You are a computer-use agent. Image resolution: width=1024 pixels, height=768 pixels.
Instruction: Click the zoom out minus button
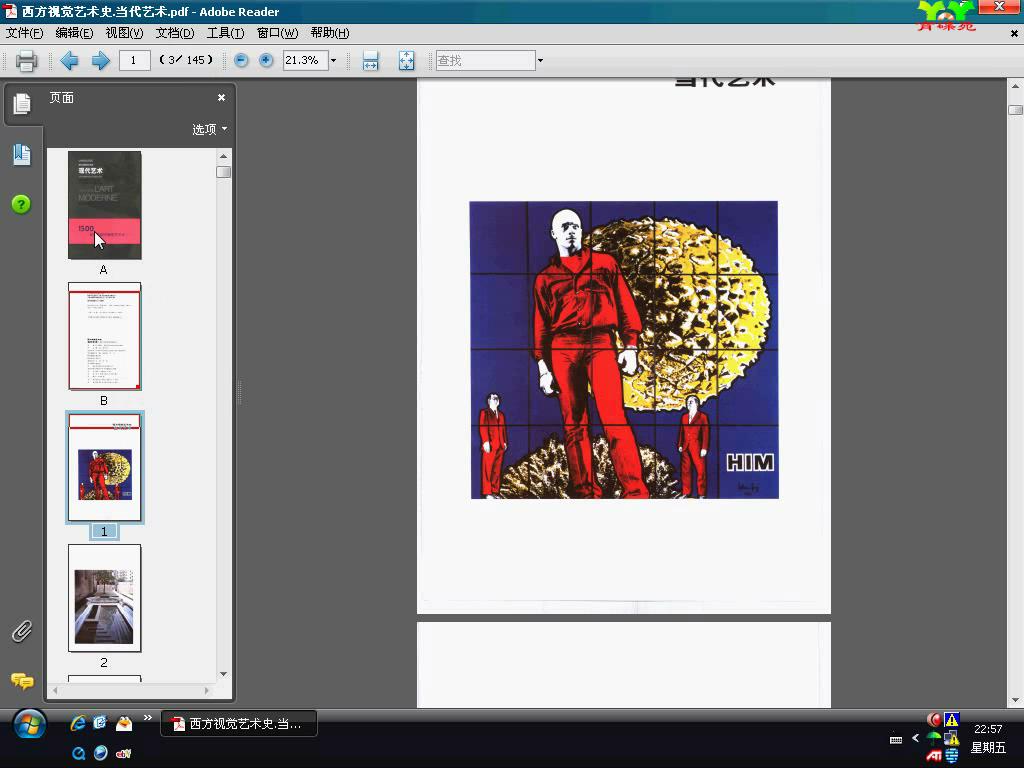point(241,61)
